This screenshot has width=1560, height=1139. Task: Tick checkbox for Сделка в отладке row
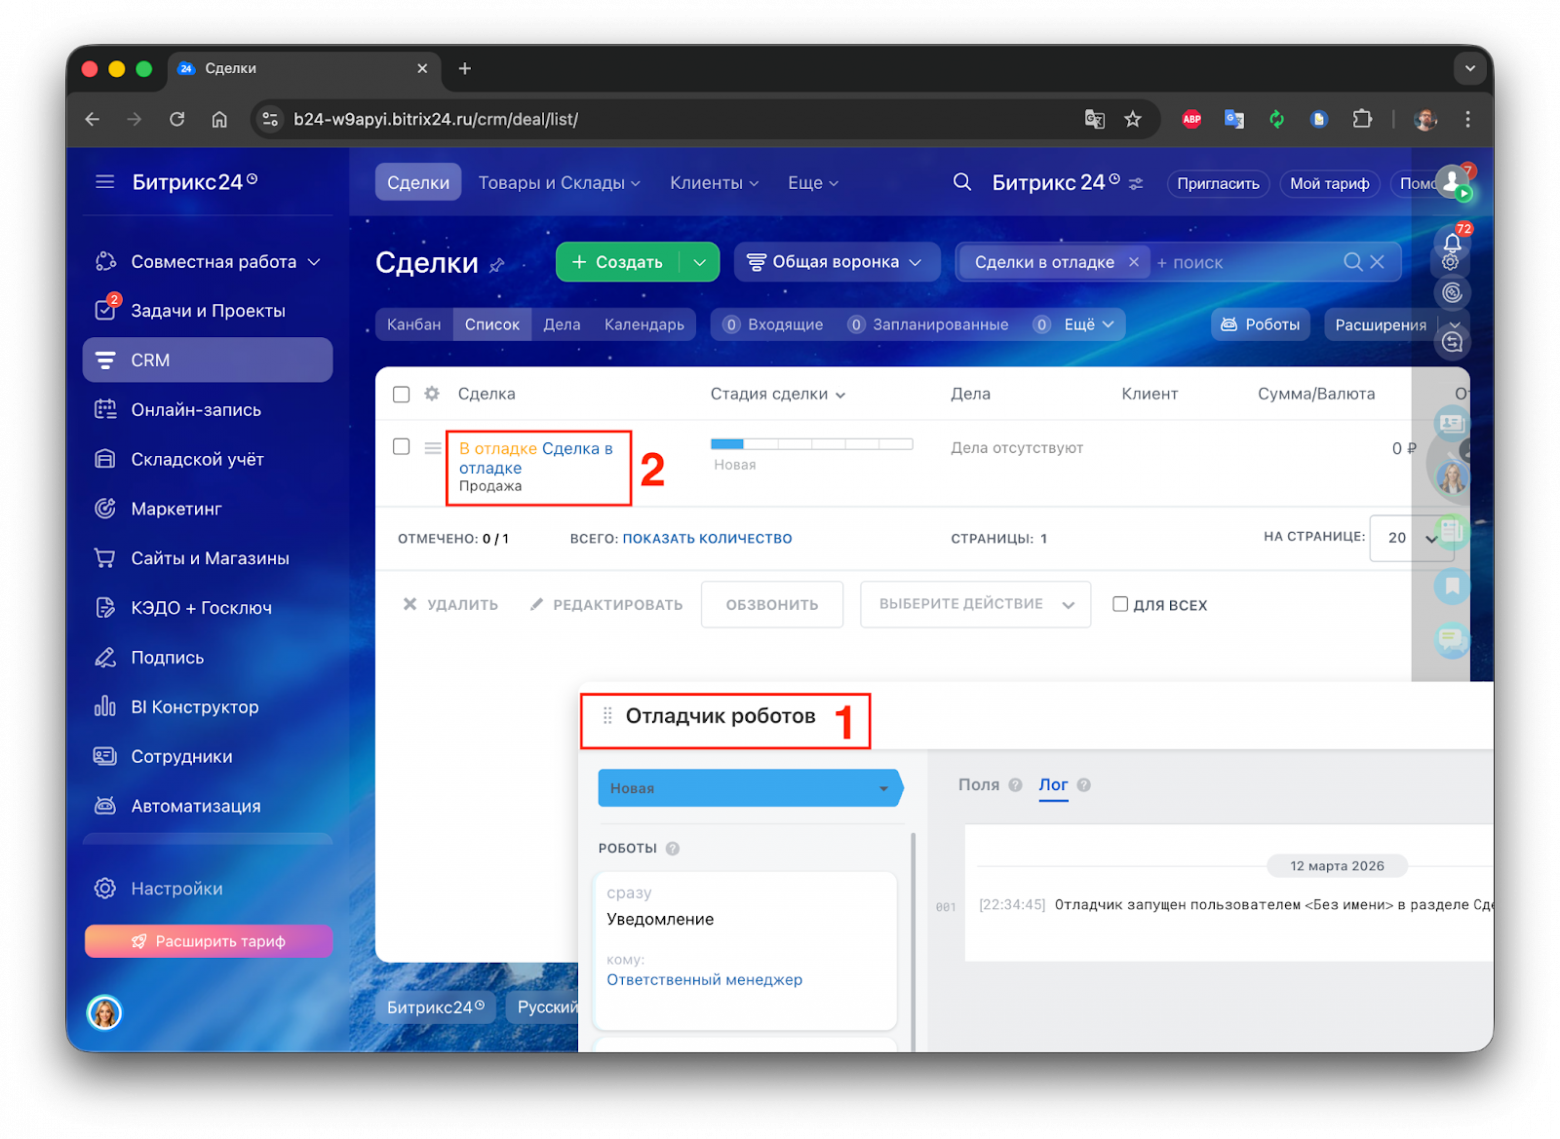click(x=402, y=446)
